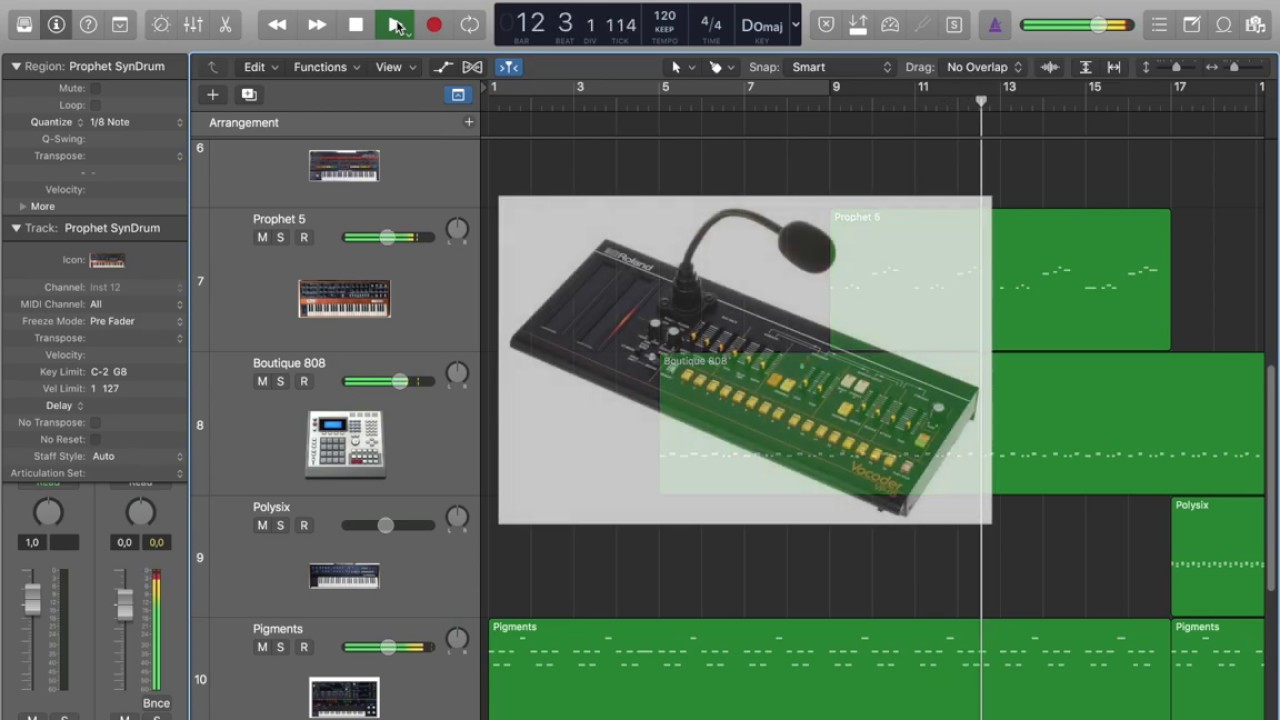The image size is (1280, 720).
Task: Toggle Cycle mode
Action: (470, 25)
